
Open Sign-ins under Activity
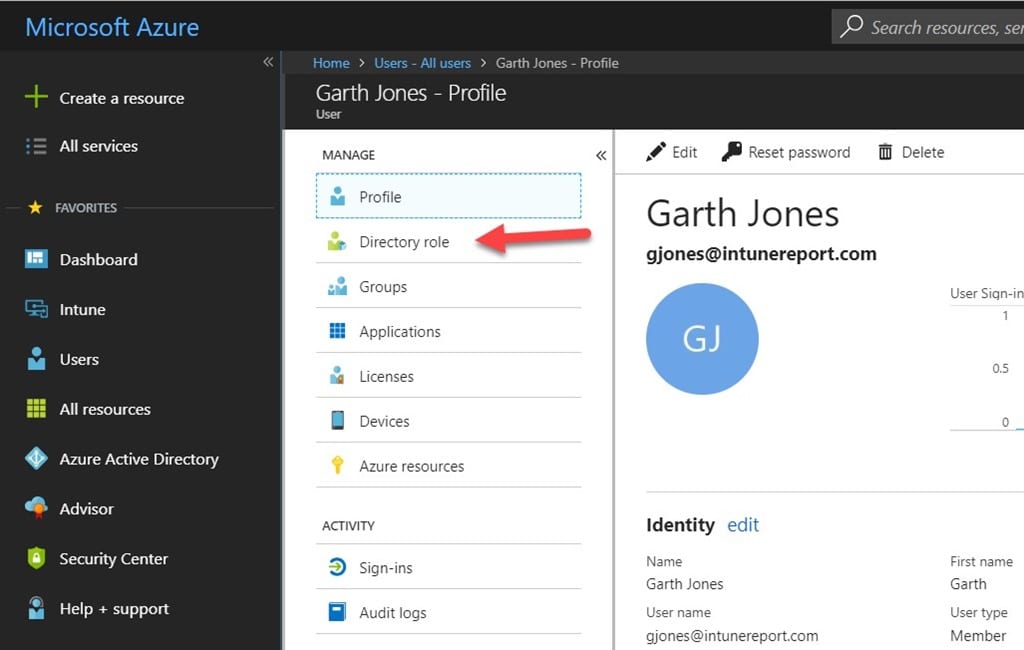[x=448, y=567]
